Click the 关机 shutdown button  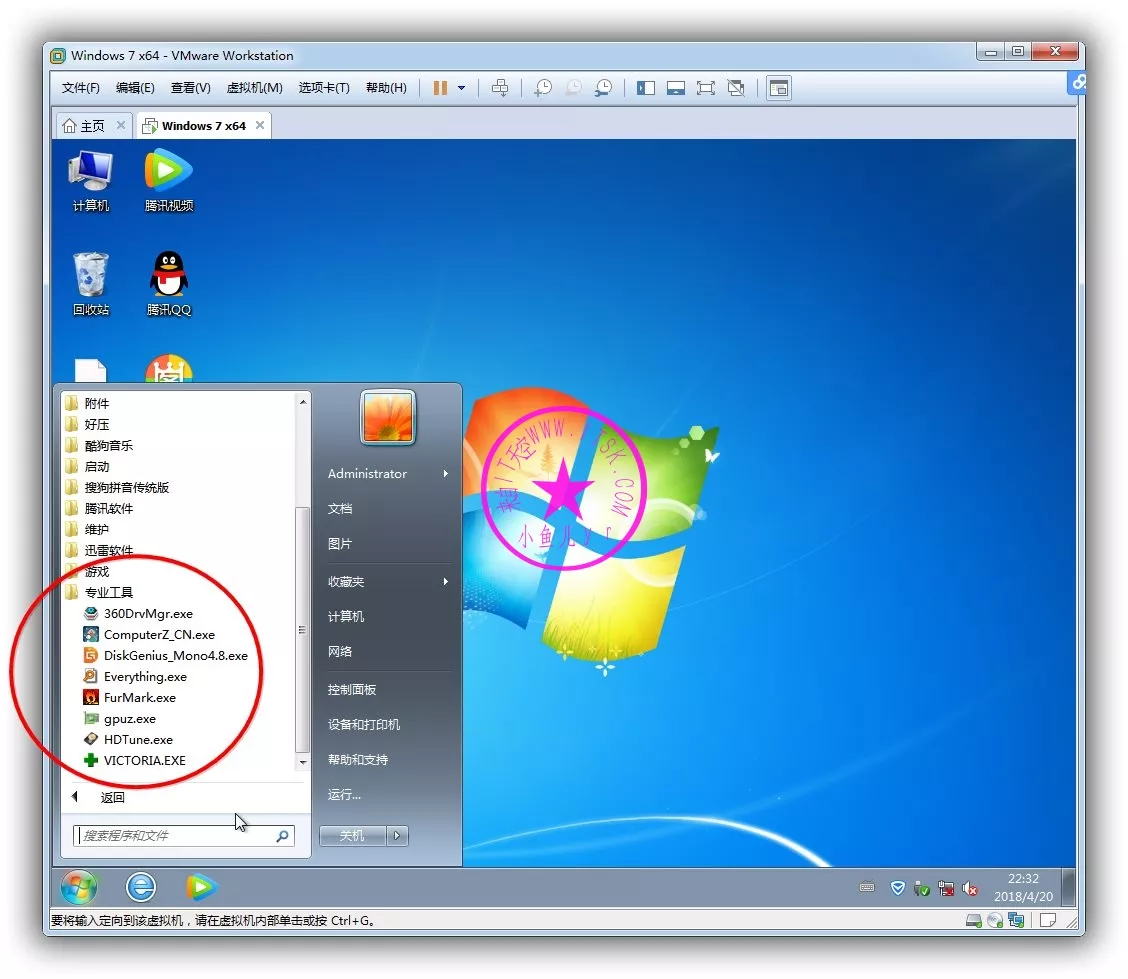click(x=352, y=836)
